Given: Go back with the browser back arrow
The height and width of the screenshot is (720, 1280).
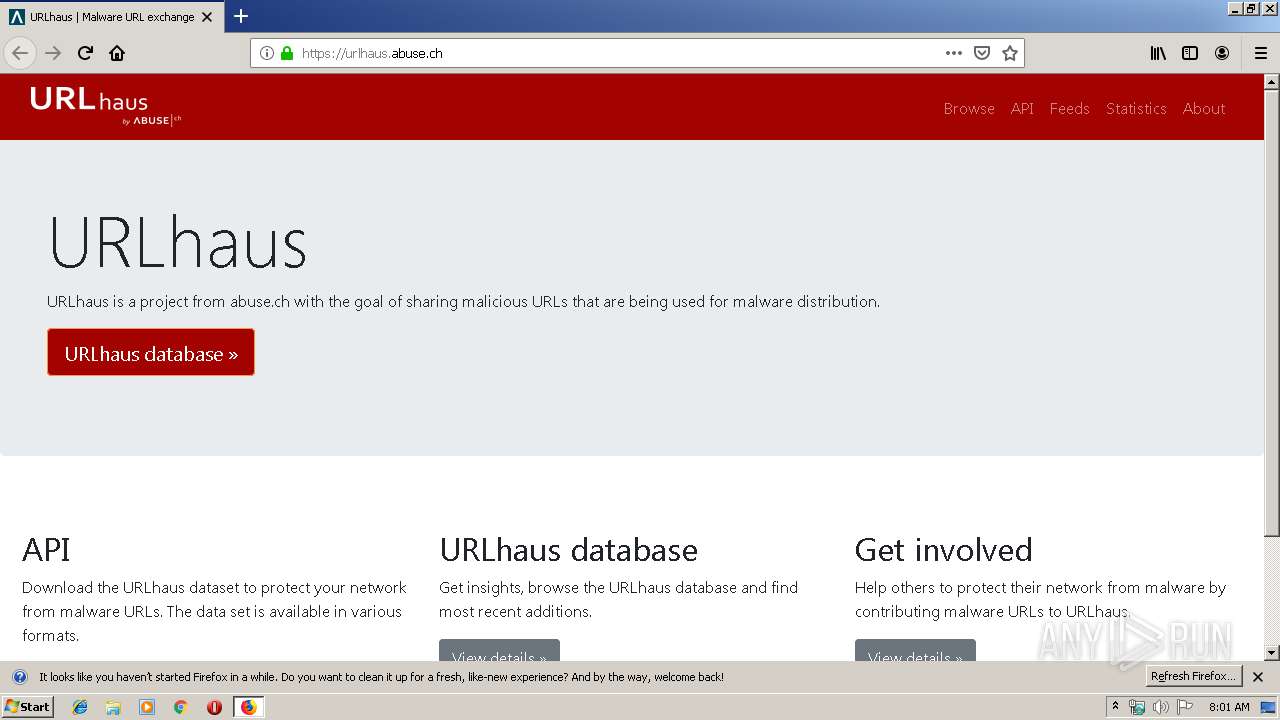Looking at the screenshot, I should click(x=20, y=53).
